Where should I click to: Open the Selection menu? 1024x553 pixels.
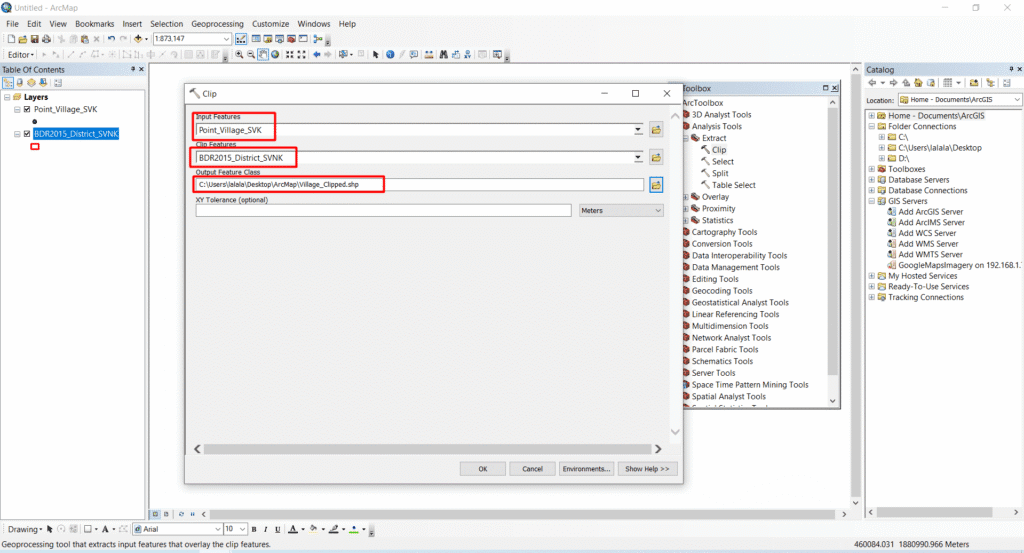pyautogui.click(x=167, y=24)
